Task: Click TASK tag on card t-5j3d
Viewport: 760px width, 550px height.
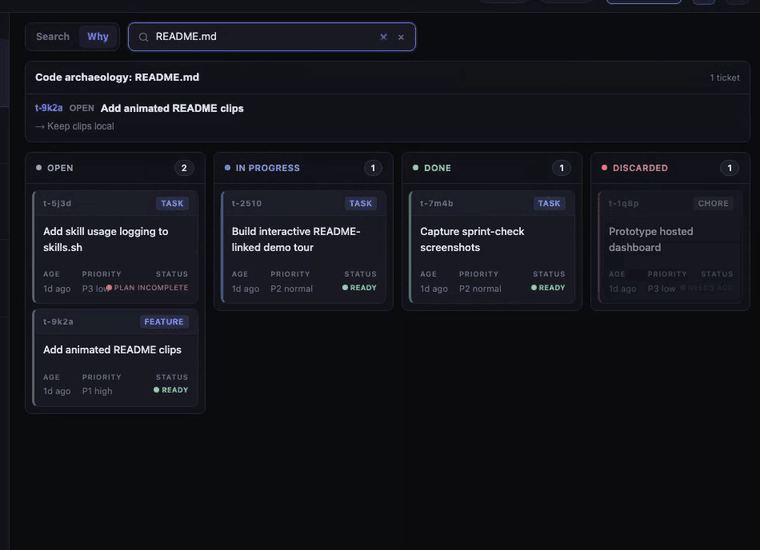Action: tap(172, 204)
